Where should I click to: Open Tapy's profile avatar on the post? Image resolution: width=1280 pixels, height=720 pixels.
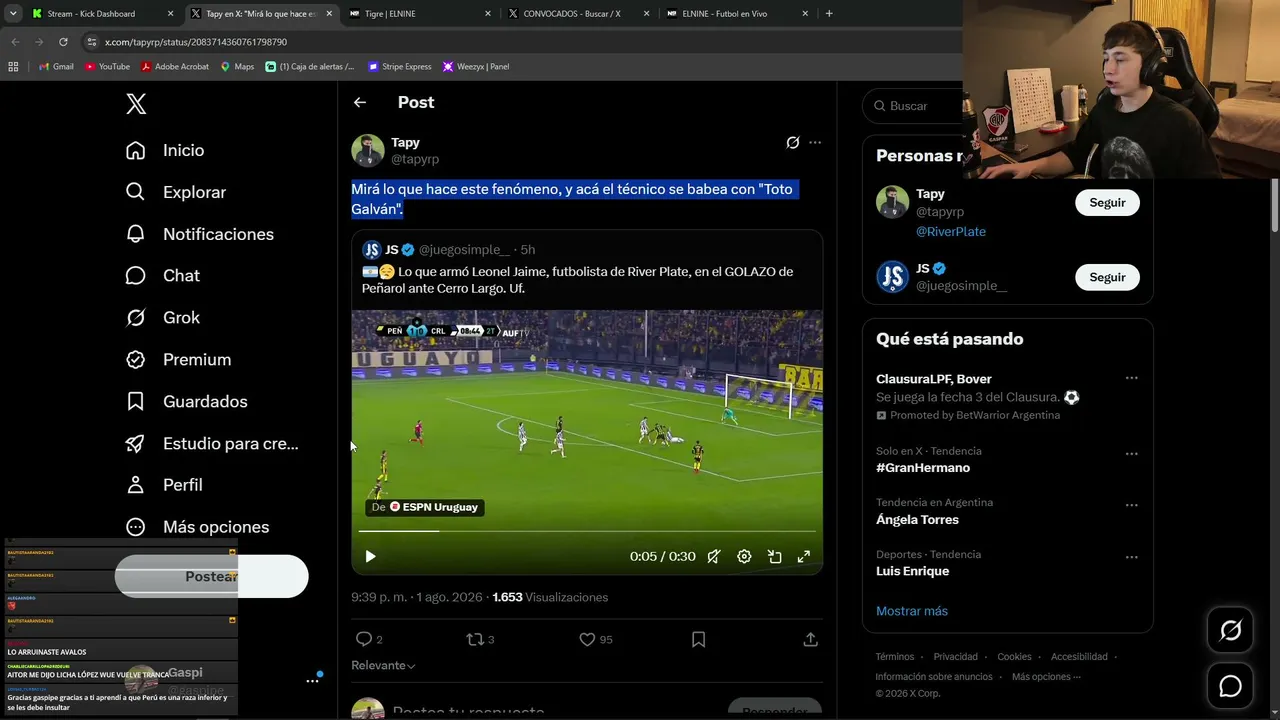[368, 150]
